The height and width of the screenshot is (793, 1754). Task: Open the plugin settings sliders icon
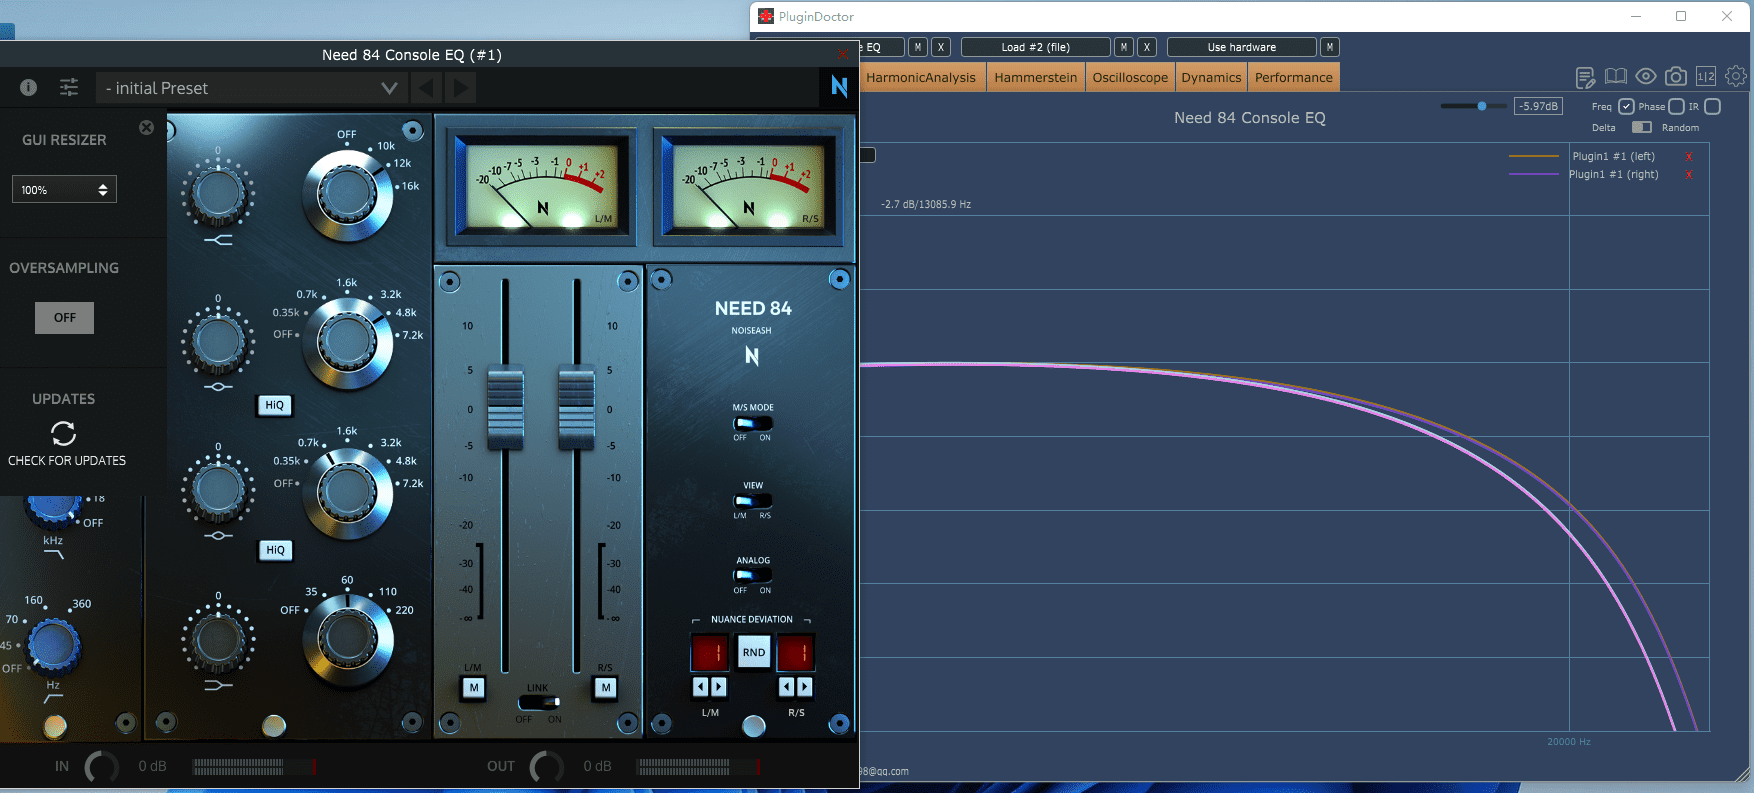[69, 88]
